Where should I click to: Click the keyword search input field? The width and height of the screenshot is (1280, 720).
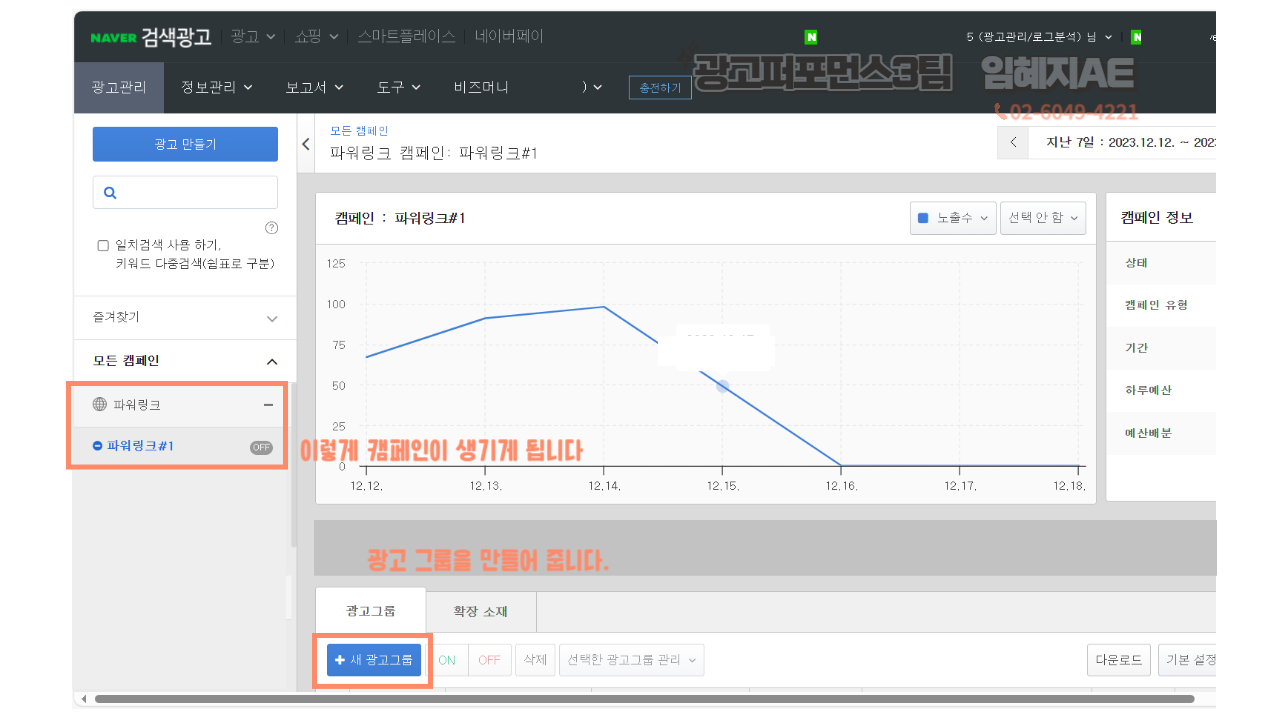click(x=185, y=193)
